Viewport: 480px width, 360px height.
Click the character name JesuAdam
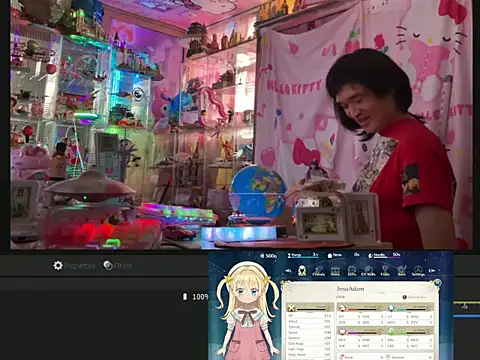point(350,289)
